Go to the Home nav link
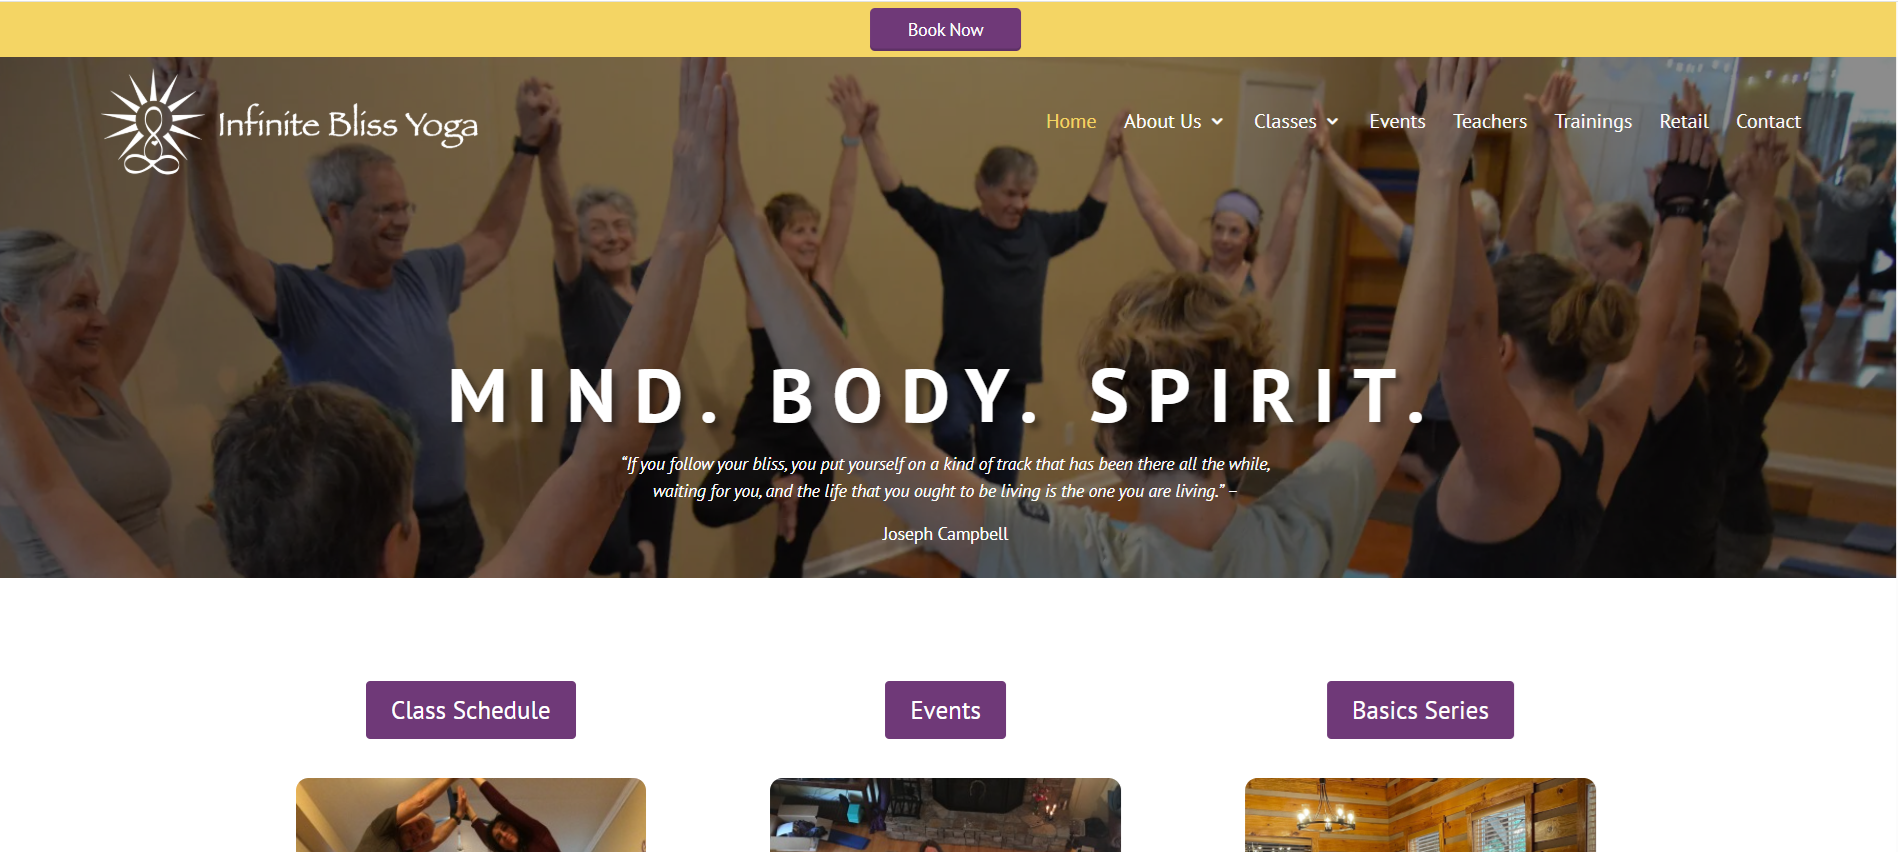 (1071, 121)
